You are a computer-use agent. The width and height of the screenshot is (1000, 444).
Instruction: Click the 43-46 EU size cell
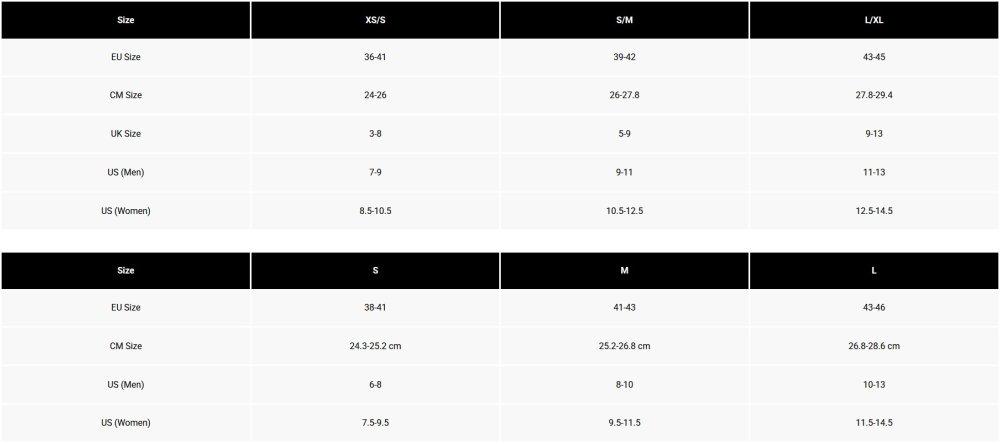873,308
